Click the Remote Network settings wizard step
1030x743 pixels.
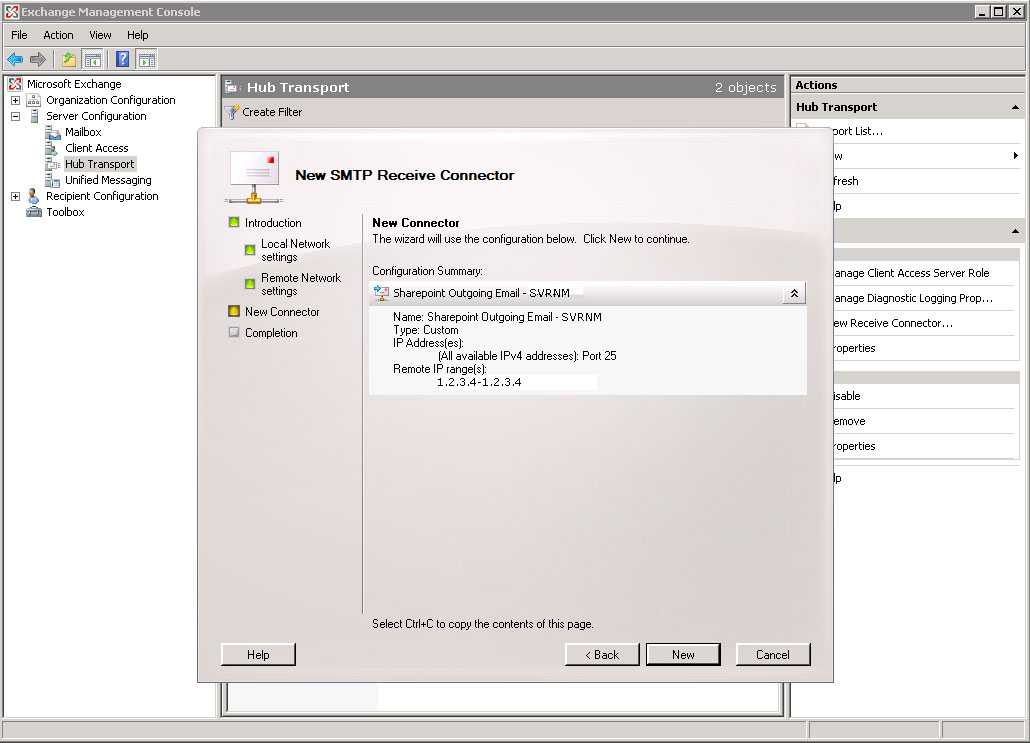301,284
